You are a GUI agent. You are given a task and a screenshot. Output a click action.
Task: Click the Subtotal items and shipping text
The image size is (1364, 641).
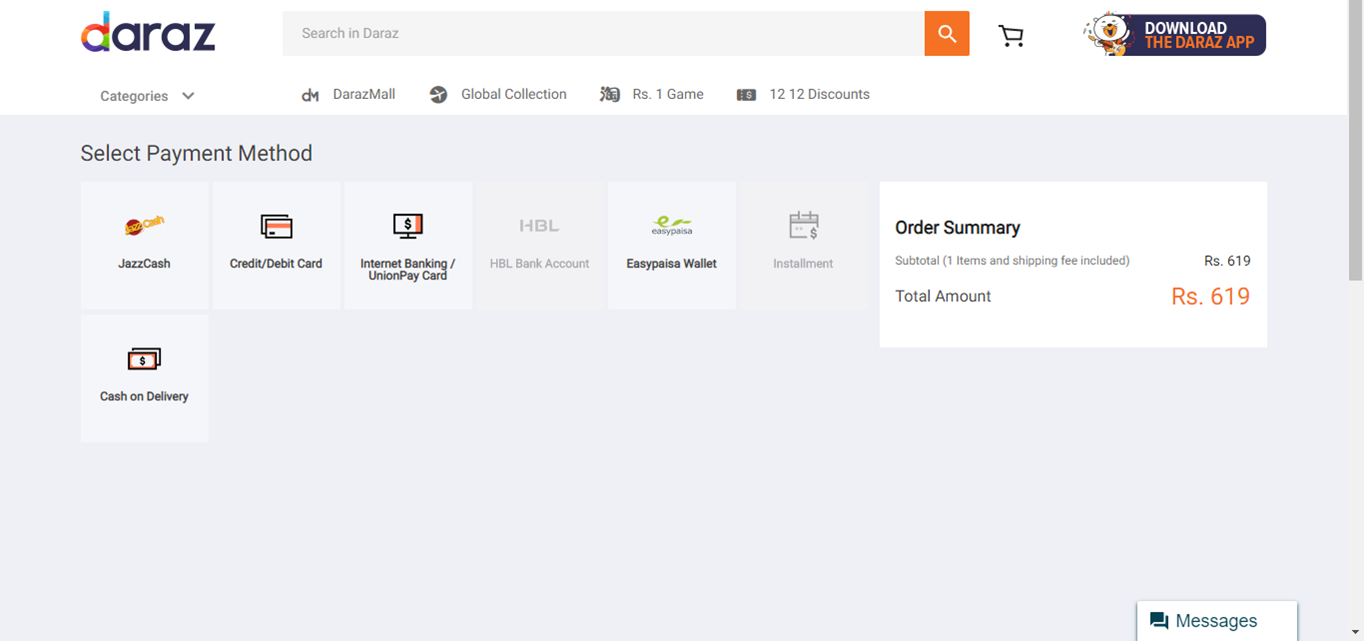point(1012,261)
